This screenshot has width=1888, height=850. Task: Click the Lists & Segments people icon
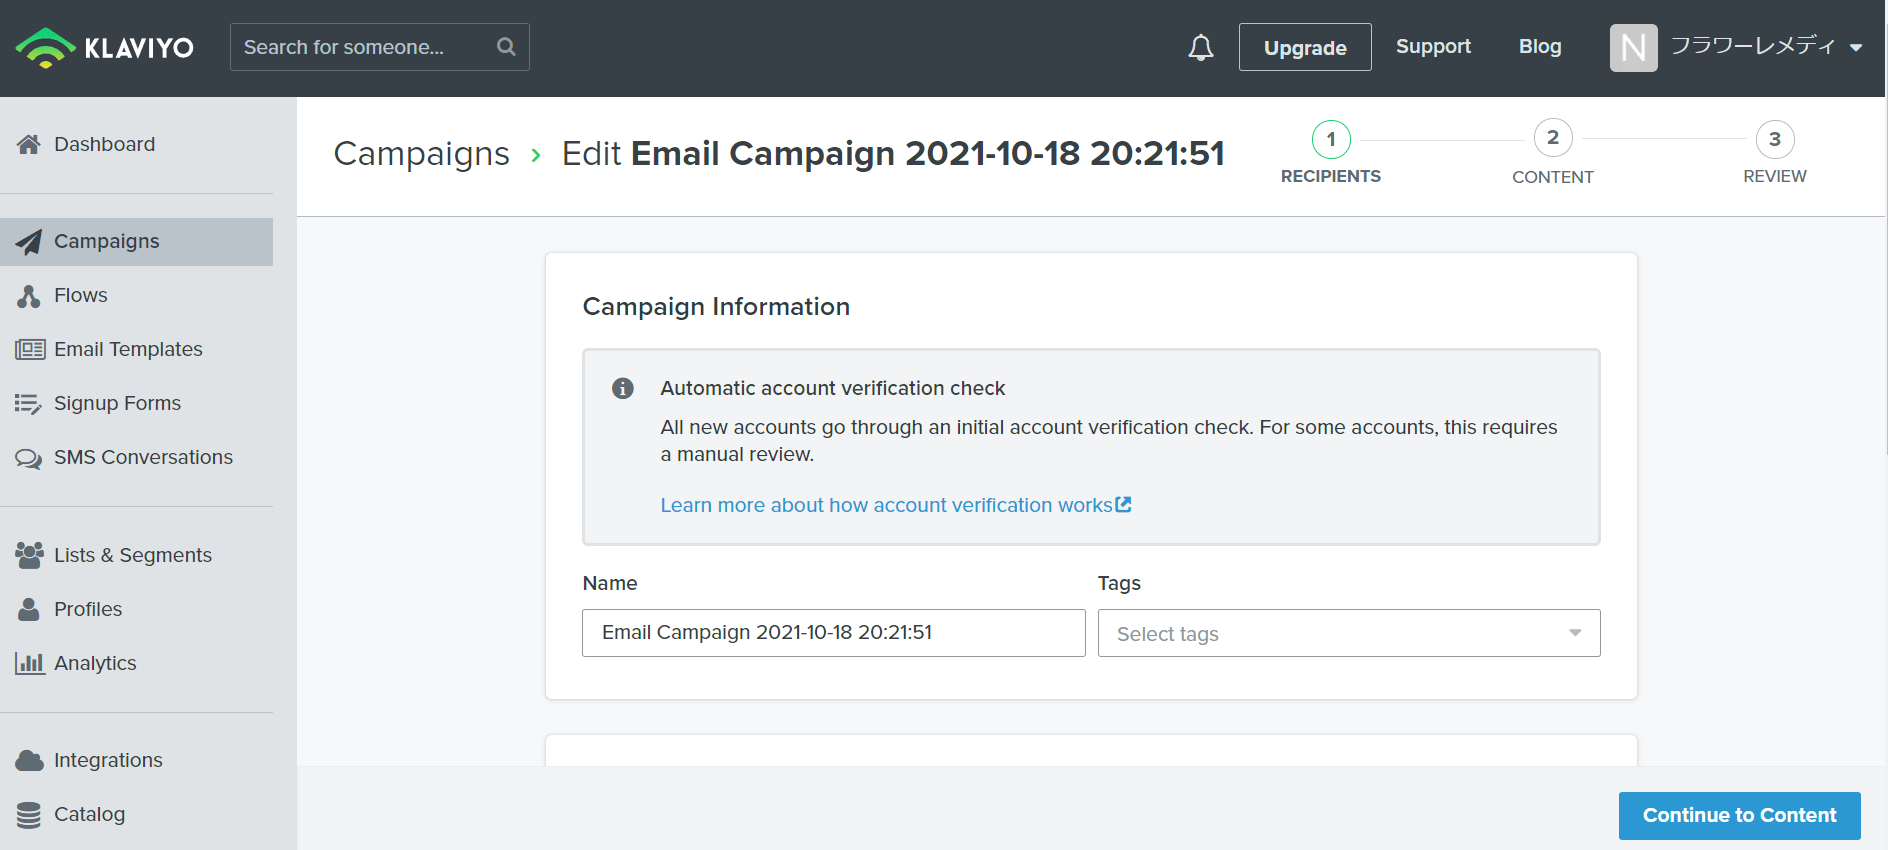click(x=29, y=555)
